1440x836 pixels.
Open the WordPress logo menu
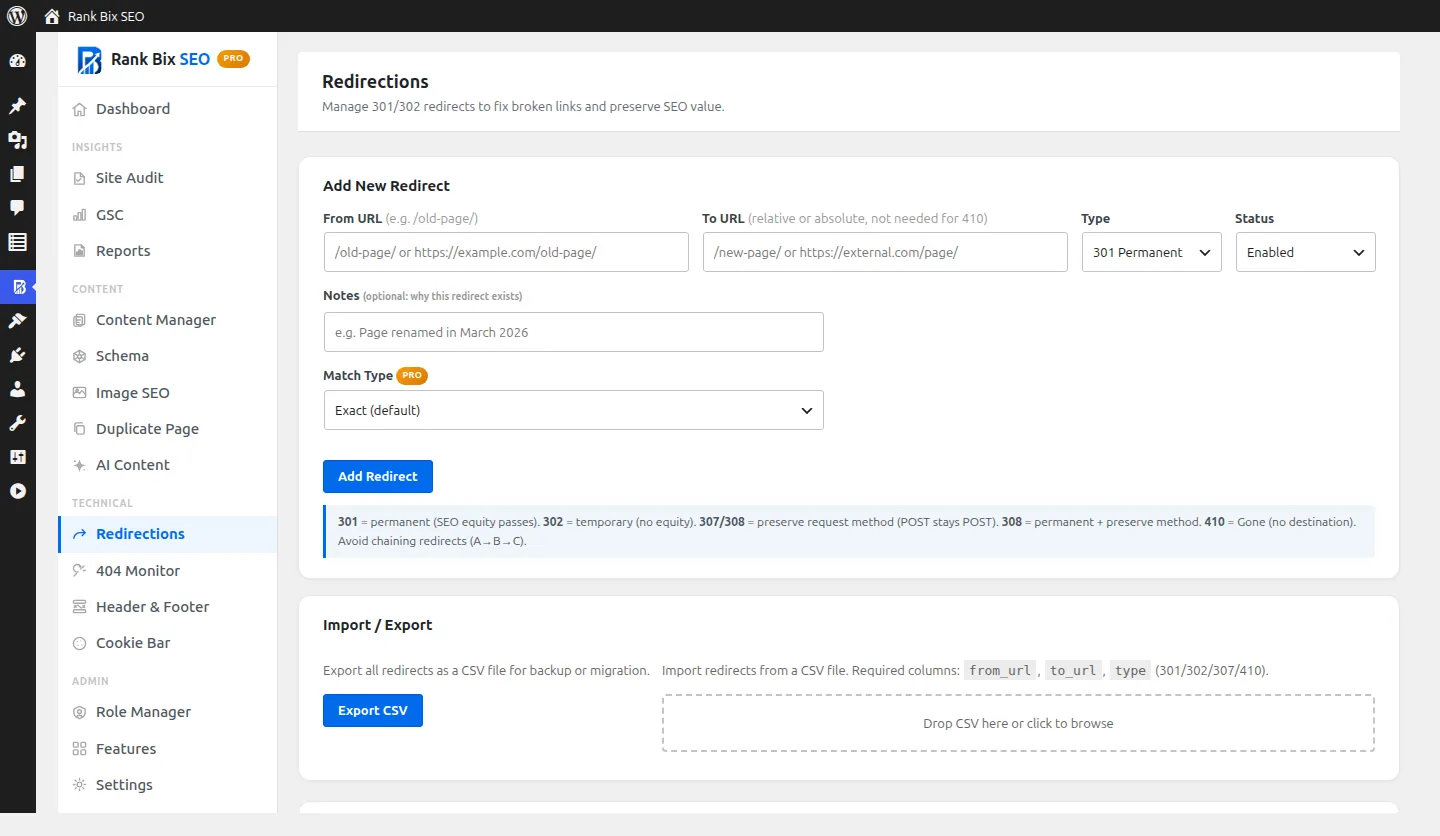coord(17,16)
